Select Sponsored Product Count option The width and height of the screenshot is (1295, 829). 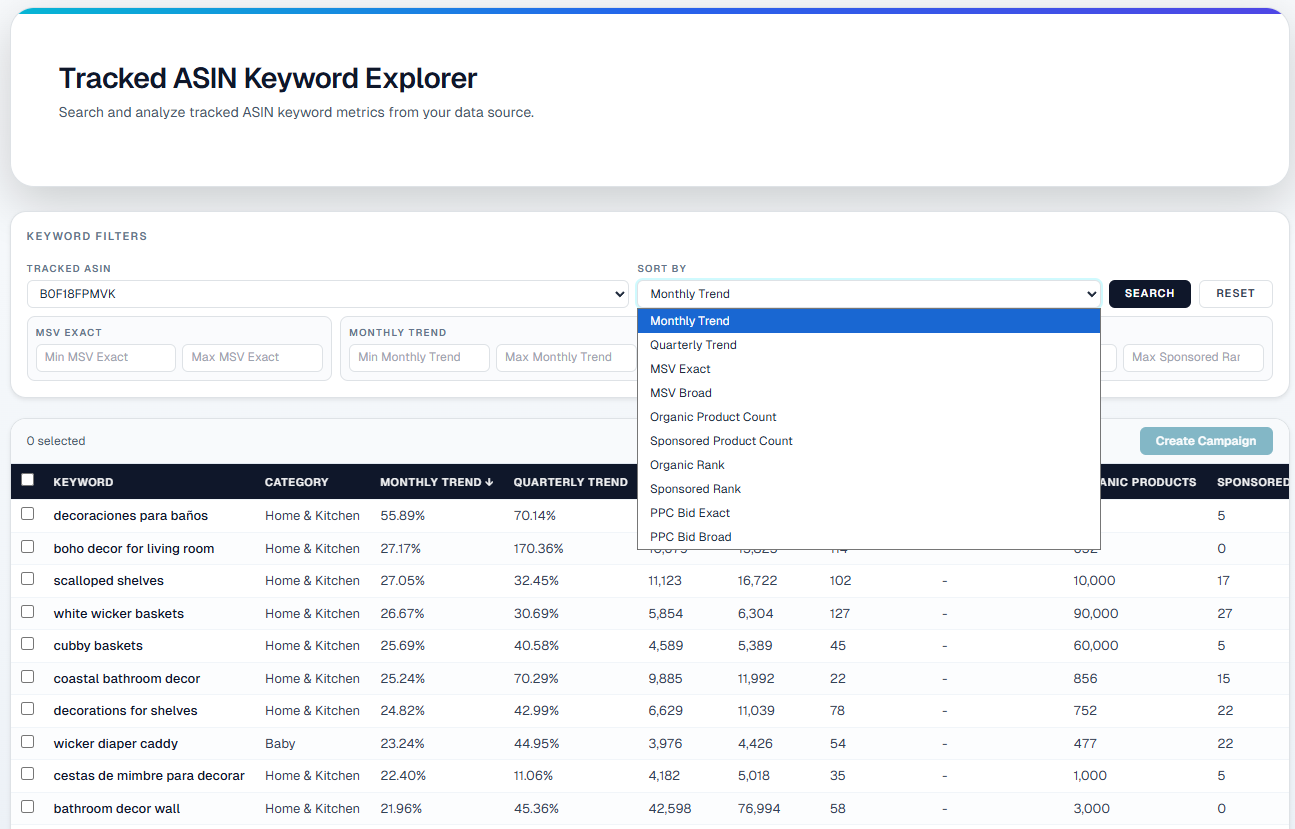pos(721,441)
